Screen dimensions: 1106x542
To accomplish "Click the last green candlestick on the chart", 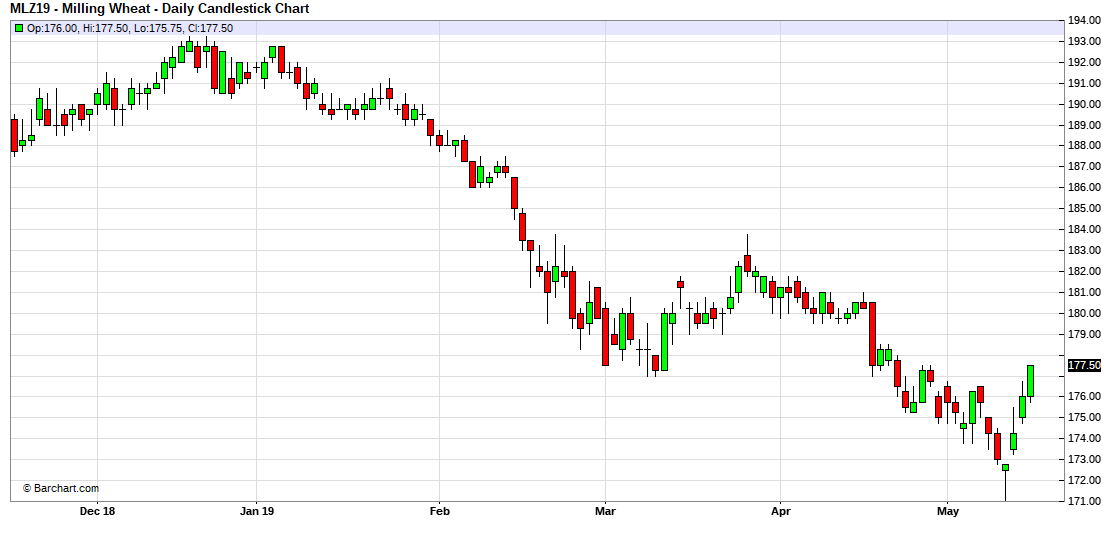I will (x=1031, y=380).
